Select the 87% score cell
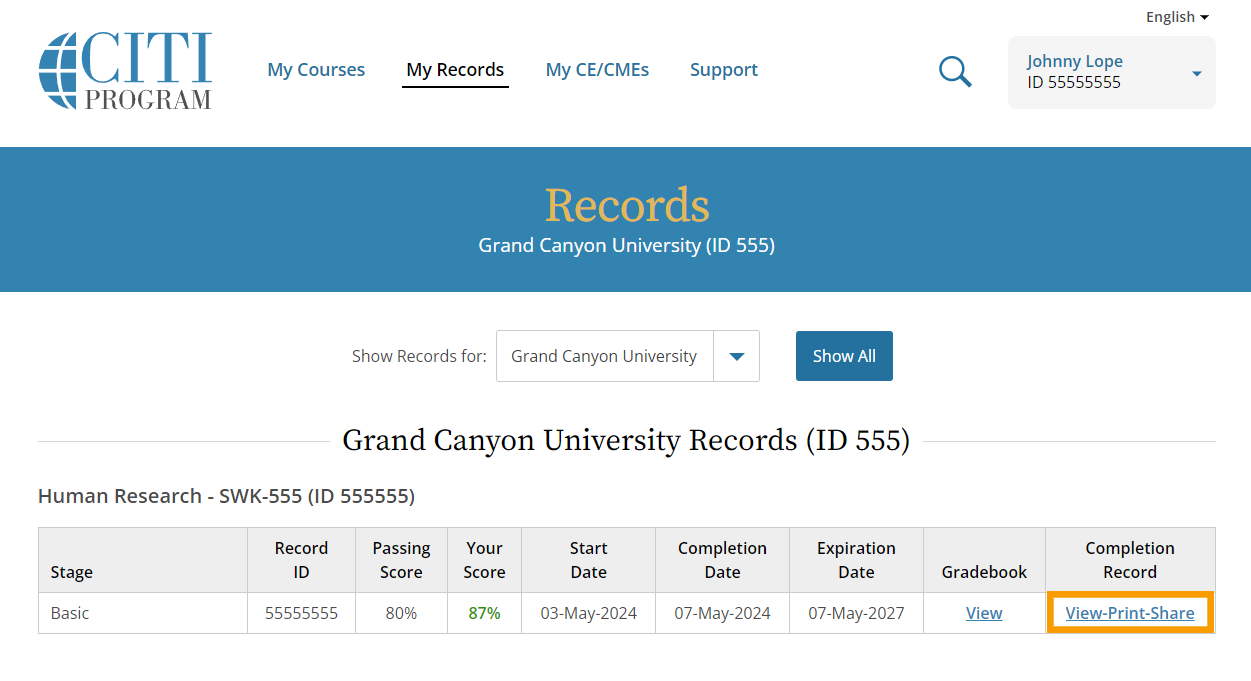 click(x=484, y=613)
